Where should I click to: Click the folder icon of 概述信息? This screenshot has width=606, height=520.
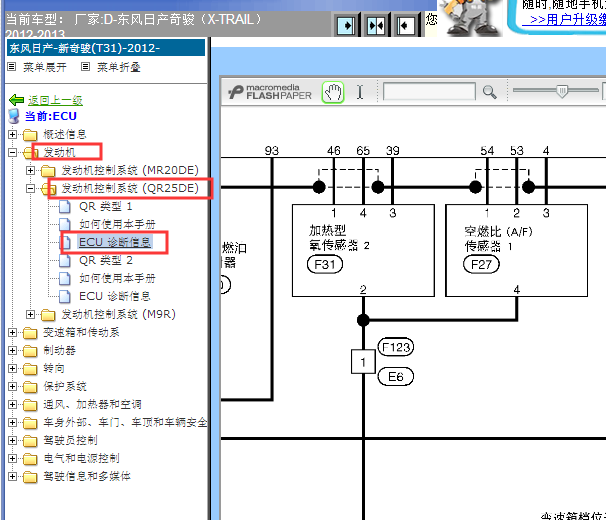(x=30, y=135)
